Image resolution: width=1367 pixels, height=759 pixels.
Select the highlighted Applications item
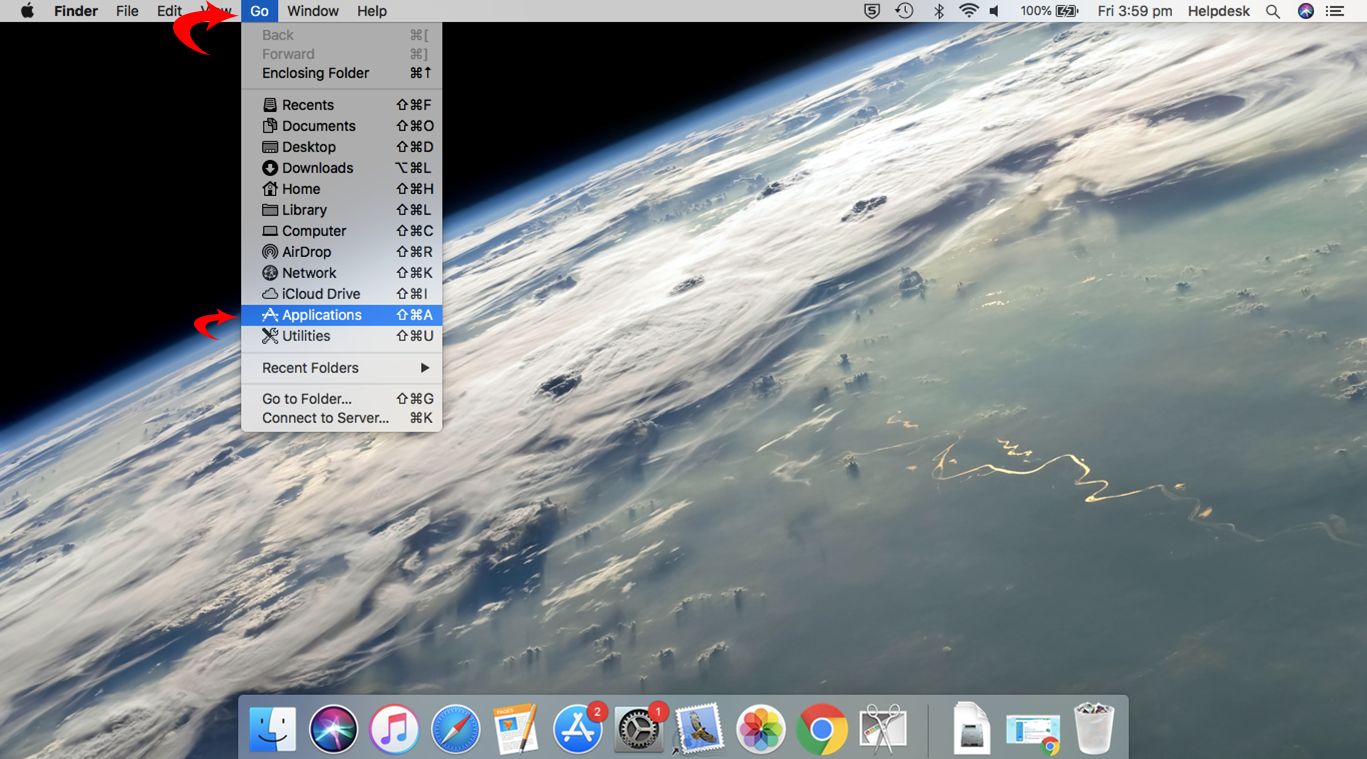coord(342,315)
